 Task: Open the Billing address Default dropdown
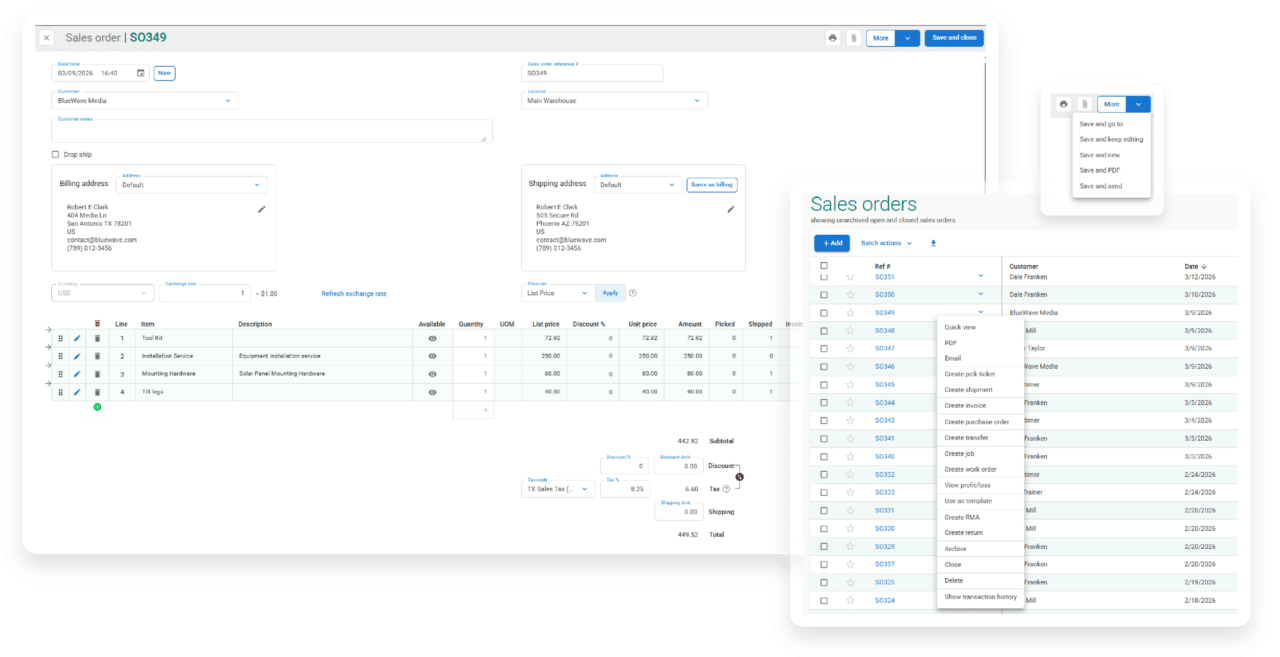click(191, 184)
